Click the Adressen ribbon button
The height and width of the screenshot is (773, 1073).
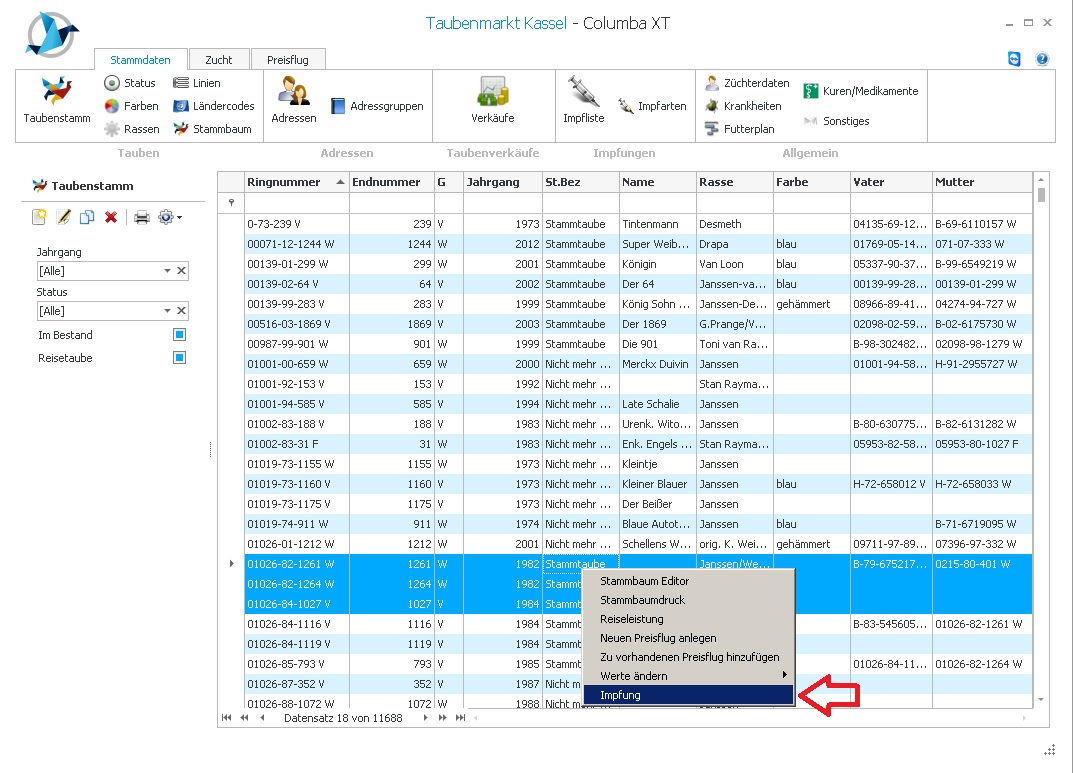click(x=293, y=98)
